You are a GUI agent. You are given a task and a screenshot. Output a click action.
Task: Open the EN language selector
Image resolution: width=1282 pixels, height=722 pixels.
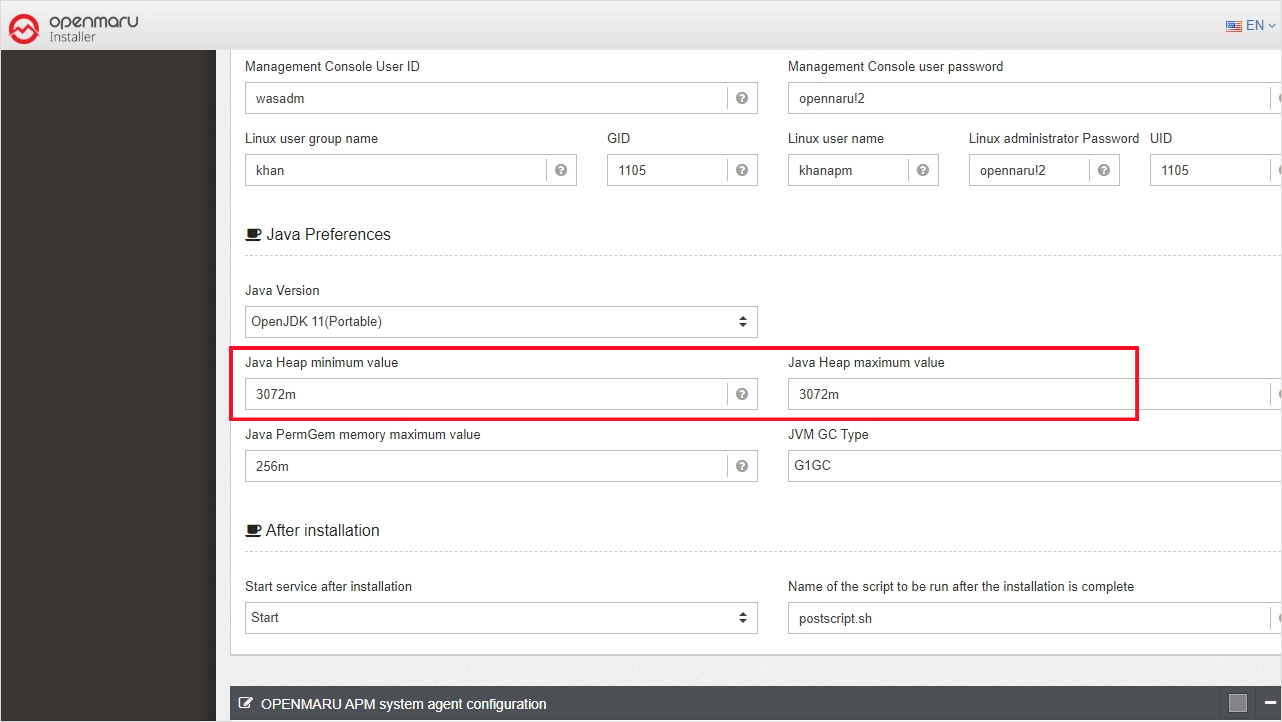pos(1251,26)
